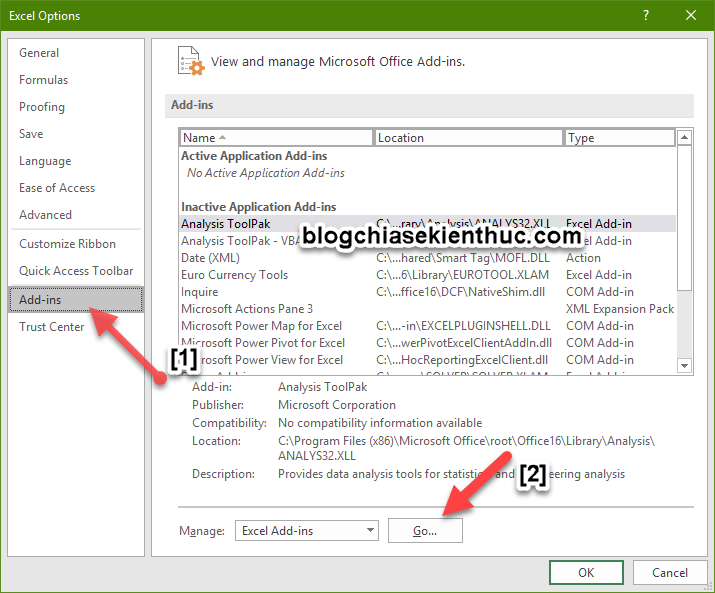
Task: Click the Inactive Application Add-ins heading
Action: (x=259, y=207)
